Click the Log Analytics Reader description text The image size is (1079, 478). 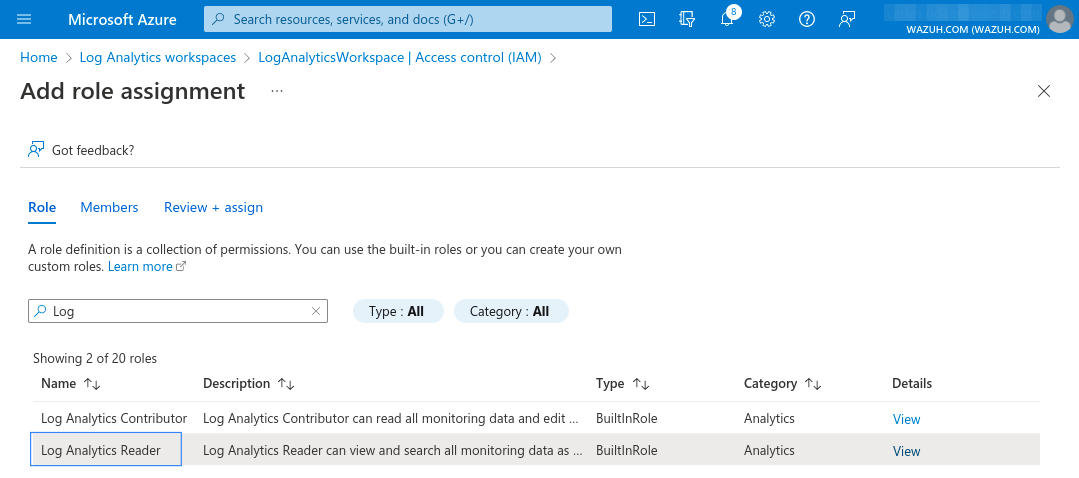(x=392, y=451)
